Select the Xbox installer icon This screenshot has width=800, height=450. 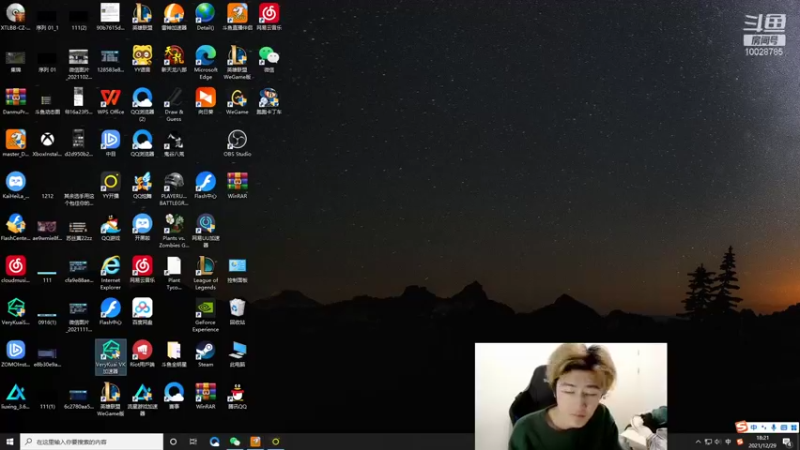(x=47, y=143)
